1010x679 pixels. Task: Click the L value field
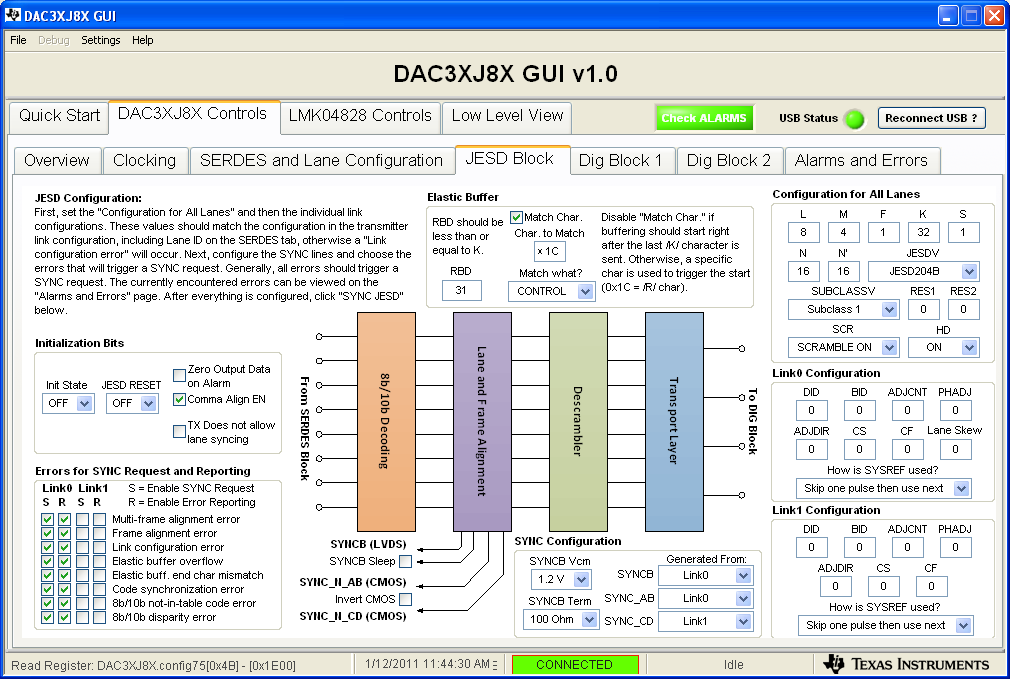coord(803,233)
